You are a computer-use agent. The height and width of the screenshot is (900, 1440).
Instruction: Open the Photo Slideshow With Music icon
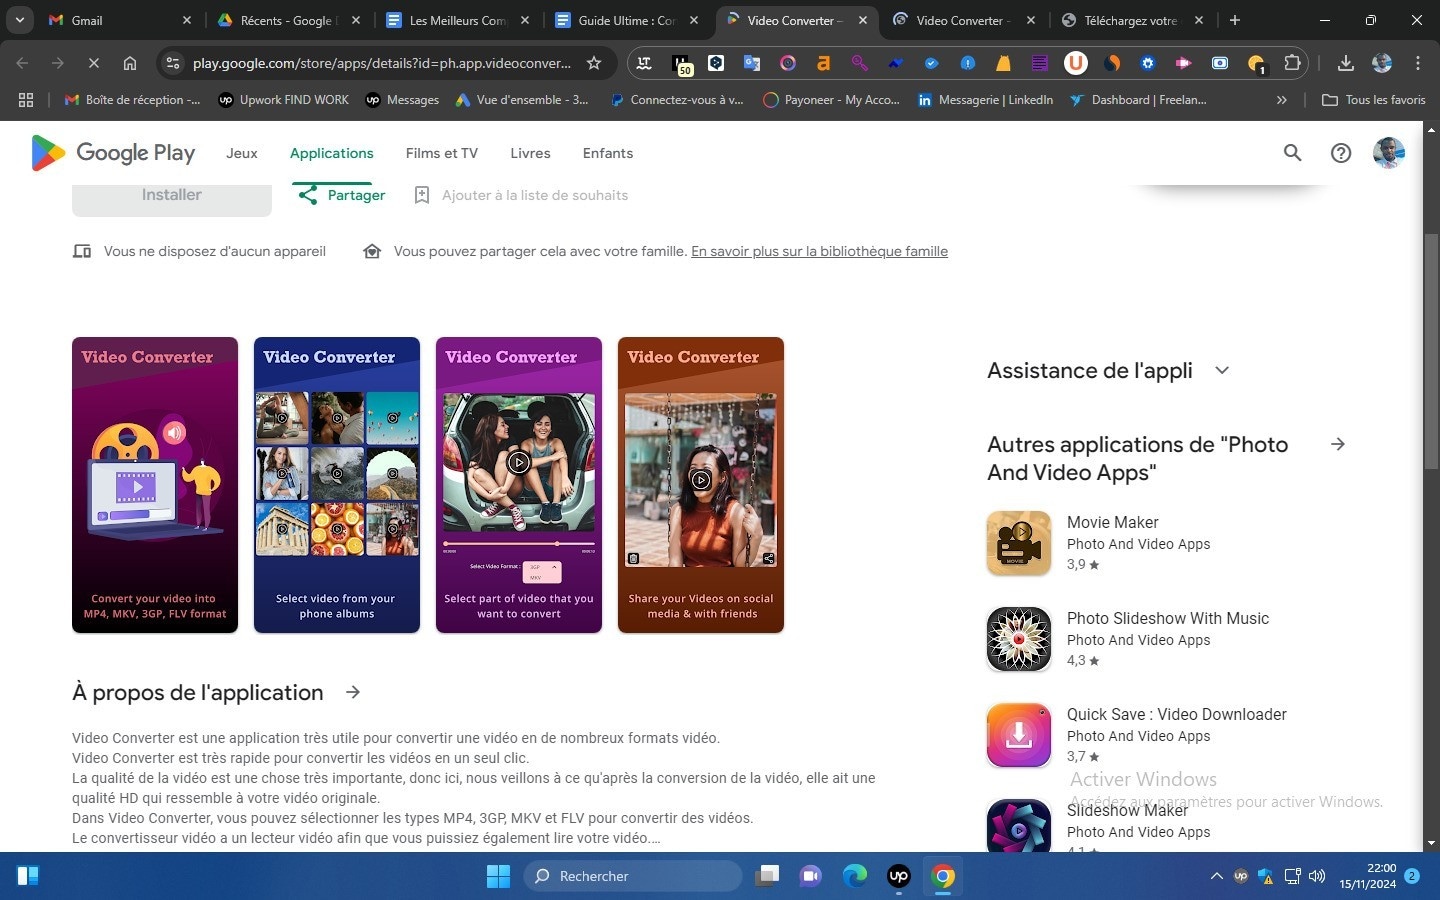(1019, 639)
